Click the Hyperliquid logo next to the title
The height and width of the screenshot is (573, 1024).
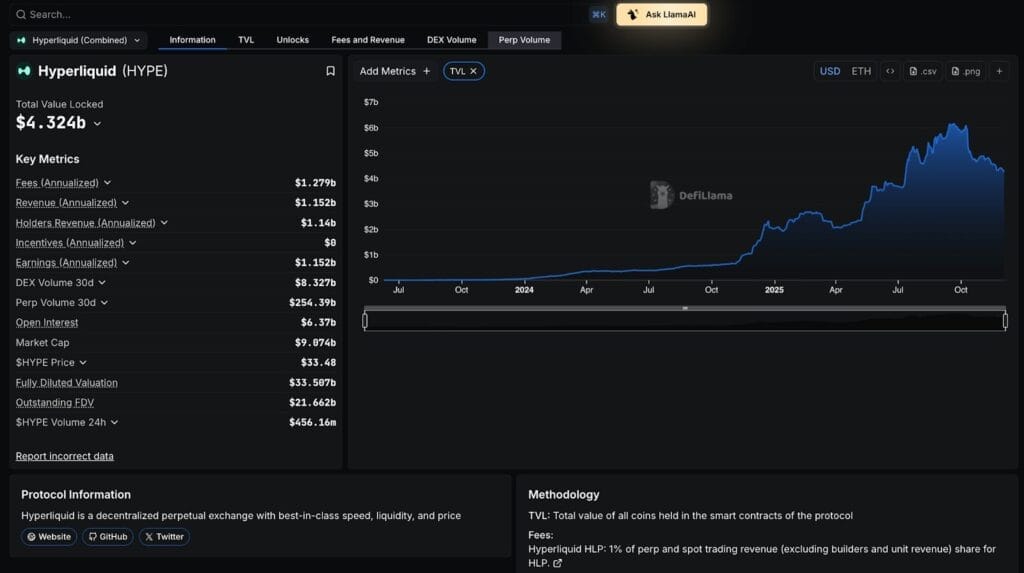click(x=24, y=71)
